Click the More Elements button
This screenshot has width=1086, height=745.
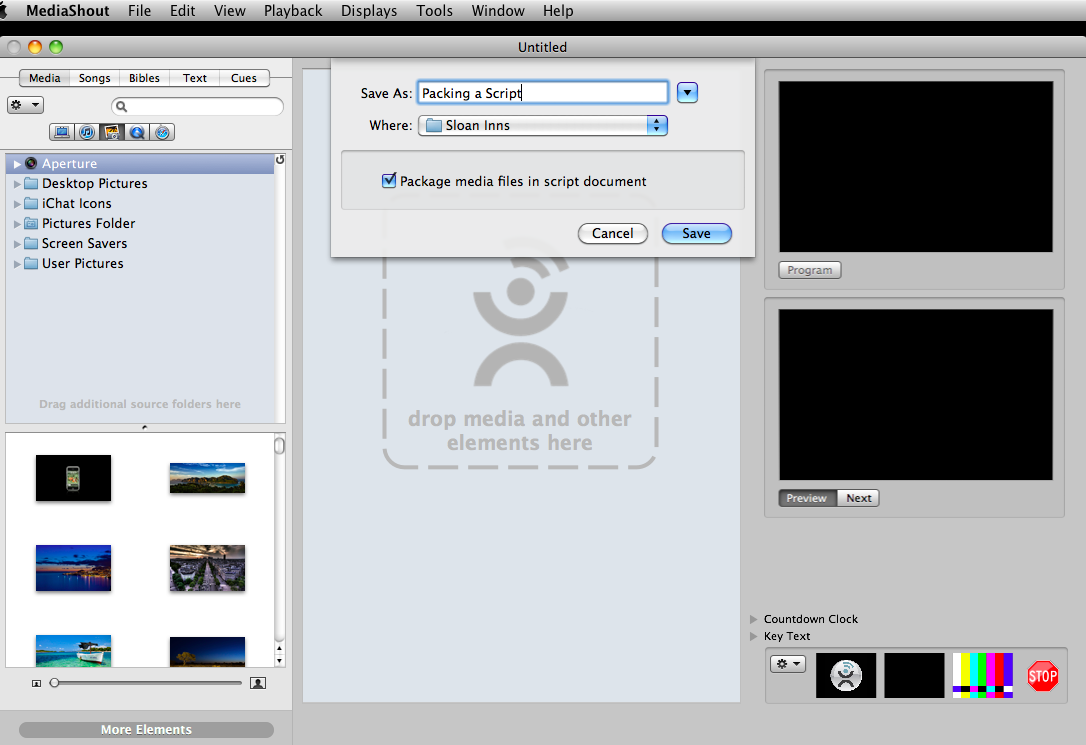pyautogui.click(x=146, y=730)
